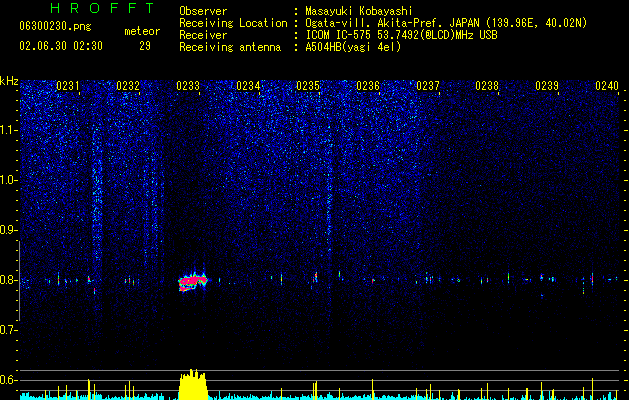Image resolution: width=629 pixels, height=400 pixels.
Task: Click the 0231 time marker
Action: click(67, 86)
